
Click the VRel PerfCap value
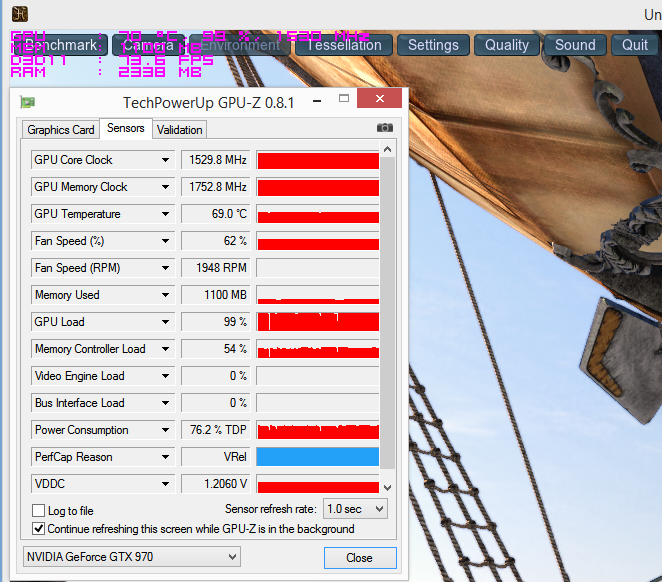coord(216,457)
